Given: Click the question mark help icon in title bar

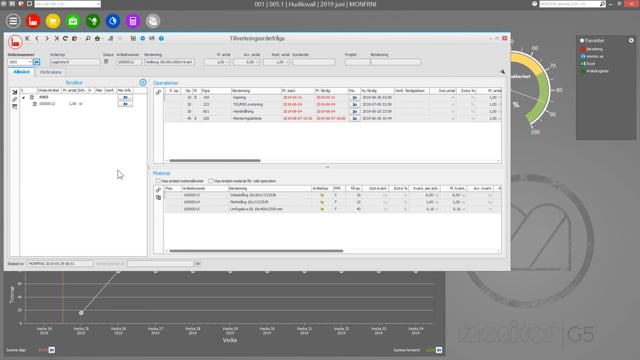Looking at the screenshot, I should coord(534,4).
